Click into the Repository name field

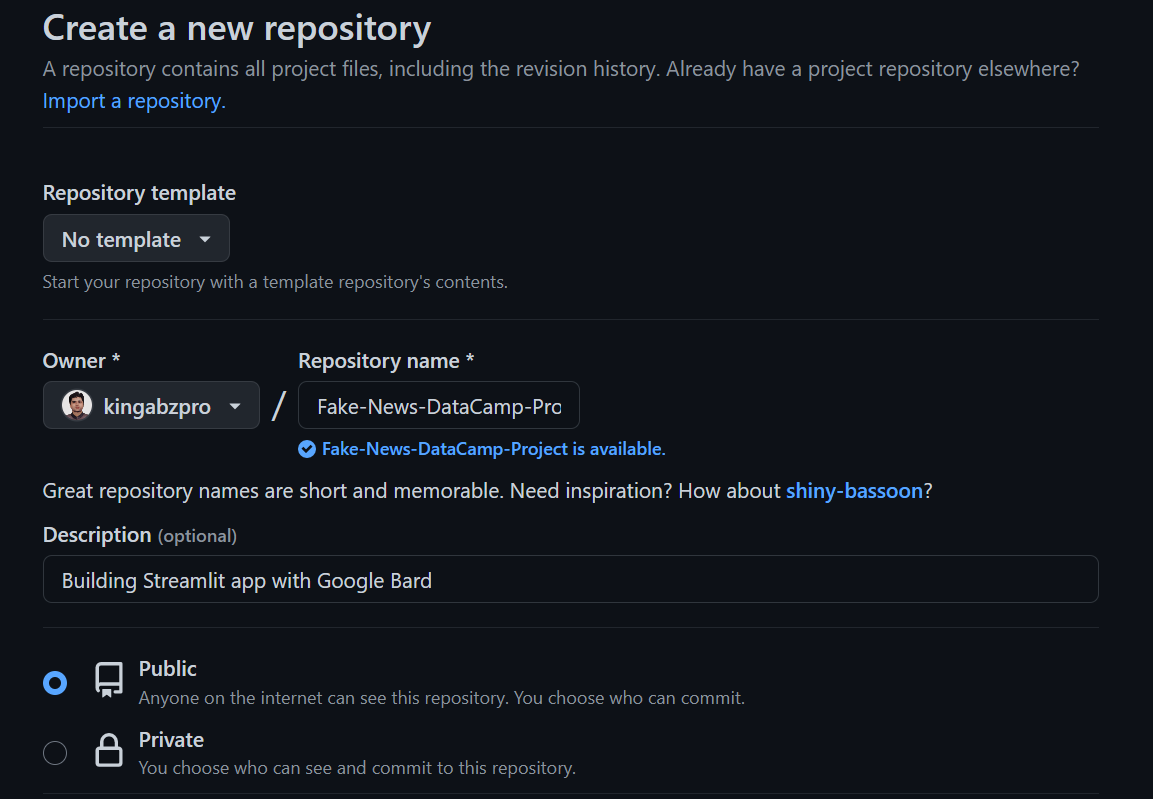[438, 407]
